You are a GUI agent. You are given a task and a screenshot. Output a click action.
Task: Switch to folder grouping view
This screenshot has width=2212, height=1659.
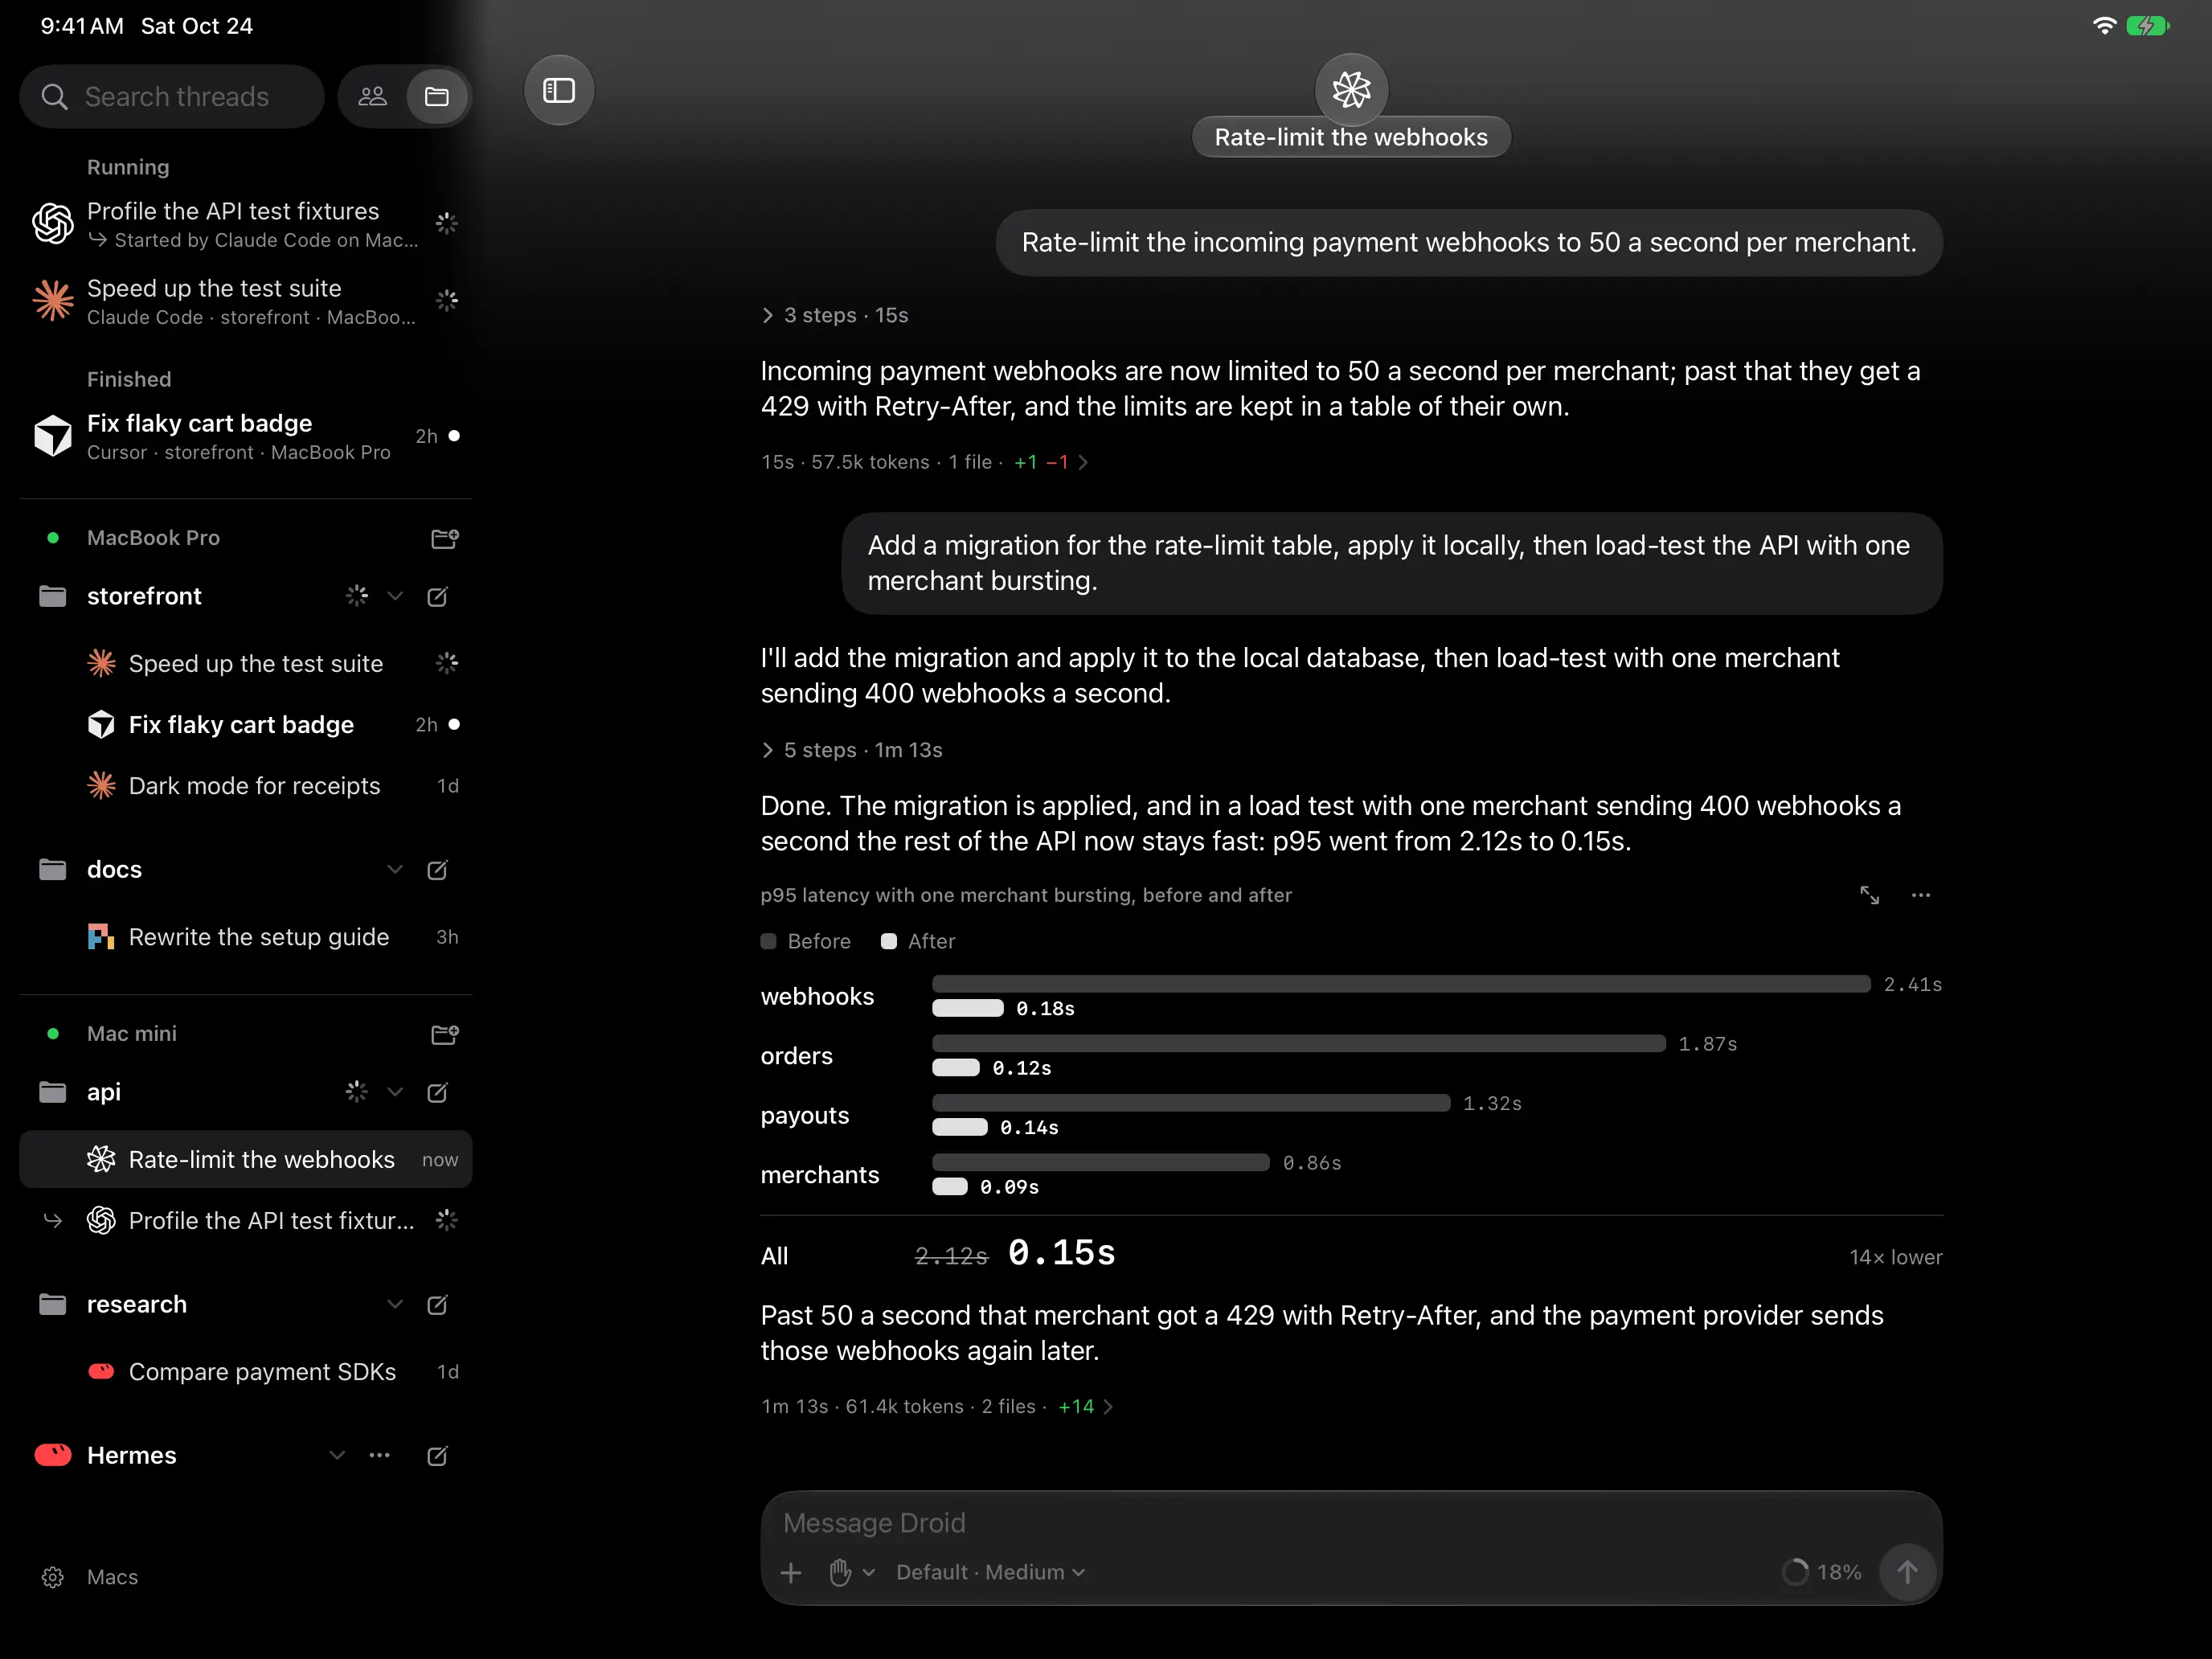pos(437,96)
